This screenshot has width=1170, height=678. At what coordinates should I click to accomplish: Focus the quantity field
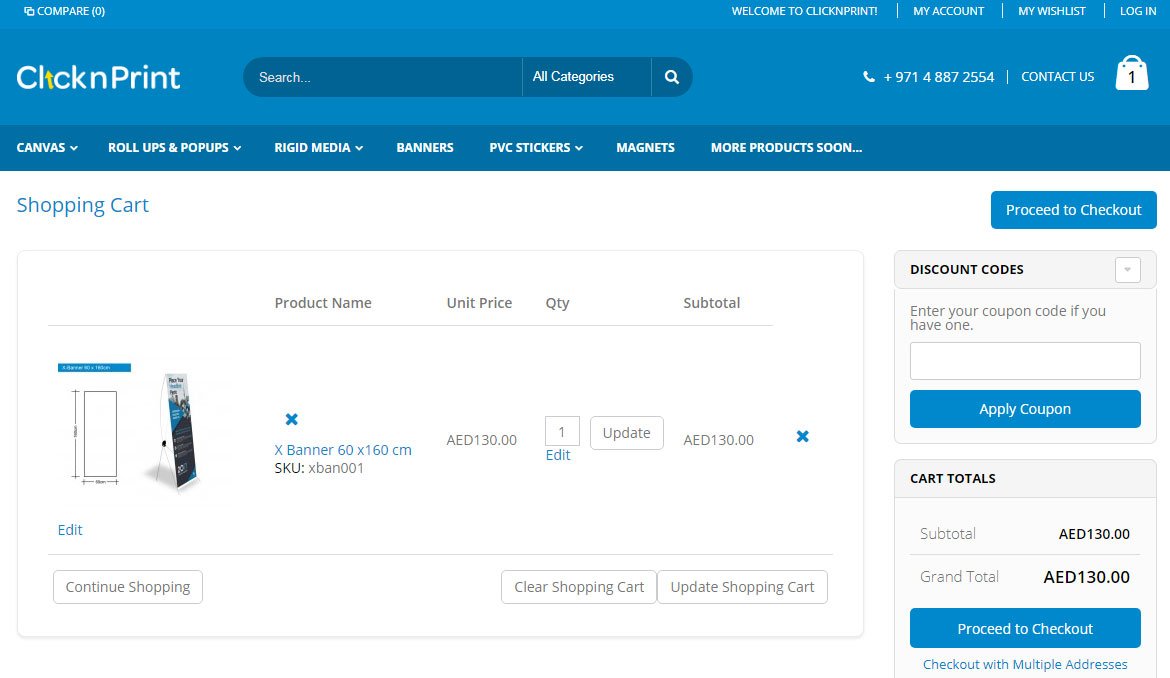[x=562, y=432]
